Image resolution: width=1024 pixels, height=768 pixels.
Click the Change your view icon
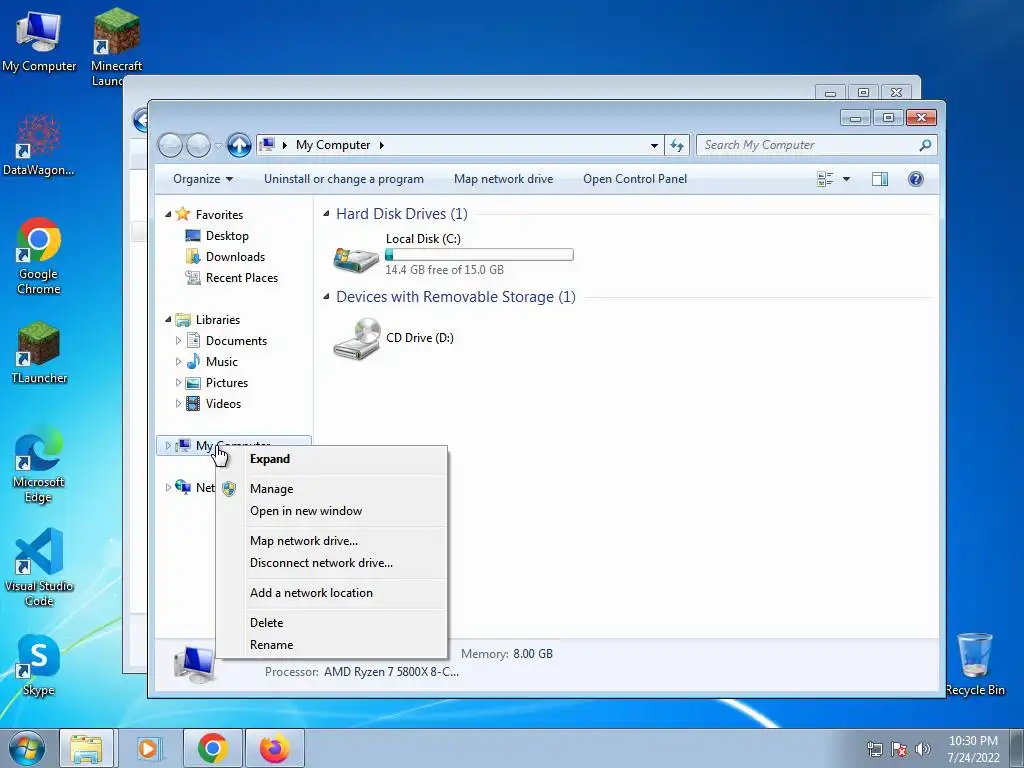coord(825,179)
